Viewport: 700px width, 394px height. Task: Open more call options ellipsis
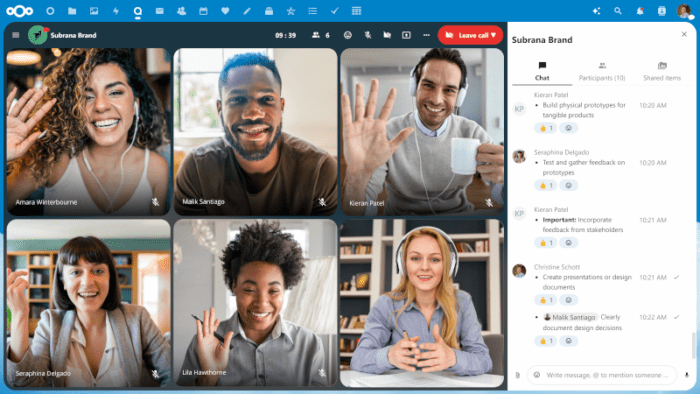[426, 35]
